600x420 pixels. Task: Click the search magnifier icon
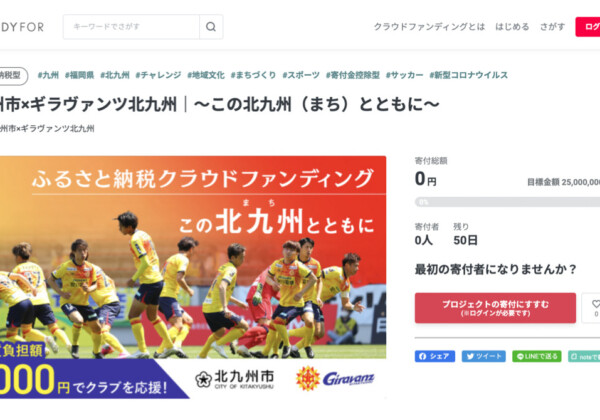211,27
